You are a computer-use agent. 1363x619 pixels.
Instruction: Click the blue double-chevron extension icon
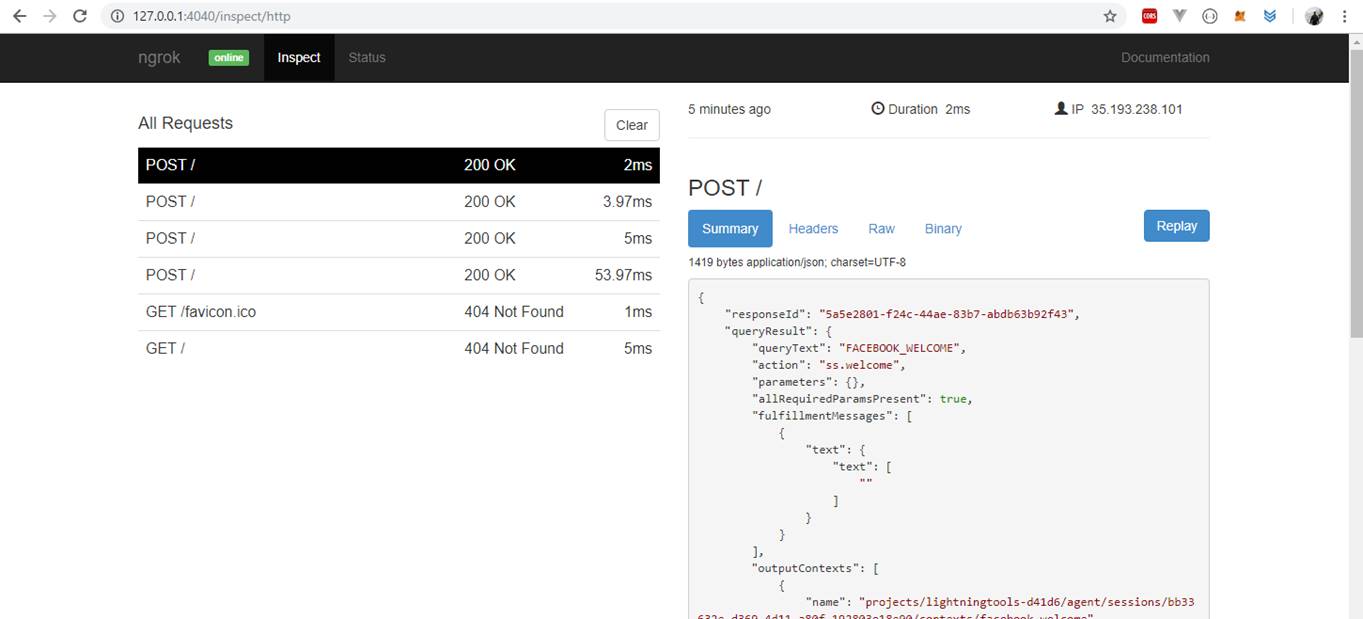pos(1270,16)
